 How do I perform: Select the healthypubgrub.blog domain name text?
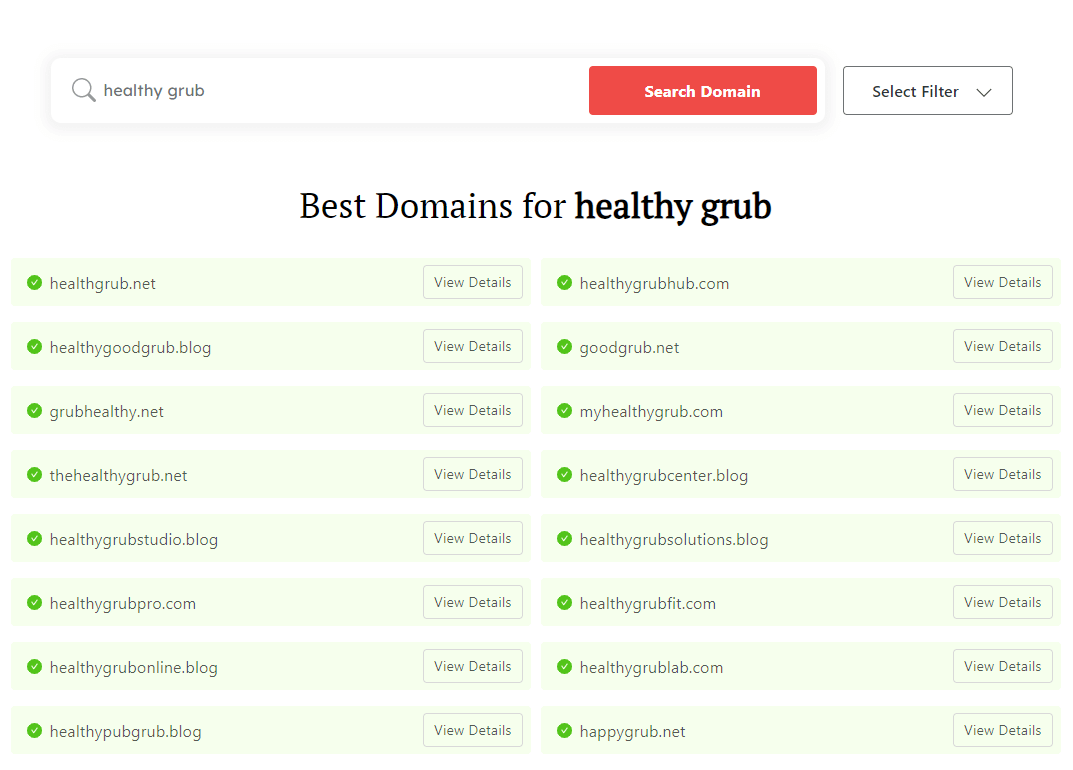point(125,732)
